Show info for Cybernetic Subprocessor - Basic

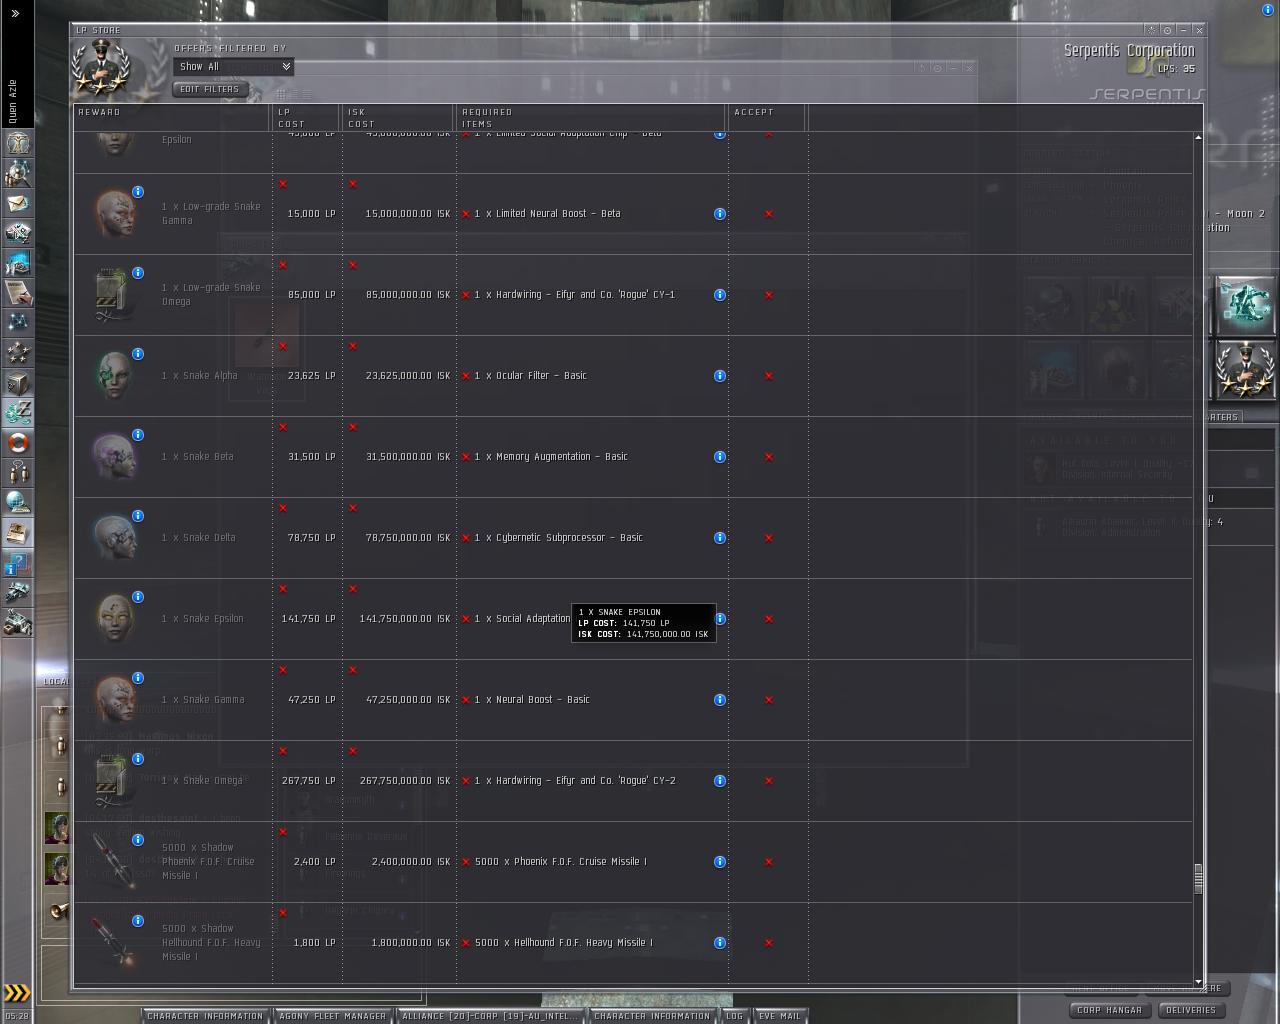[719, 538]
